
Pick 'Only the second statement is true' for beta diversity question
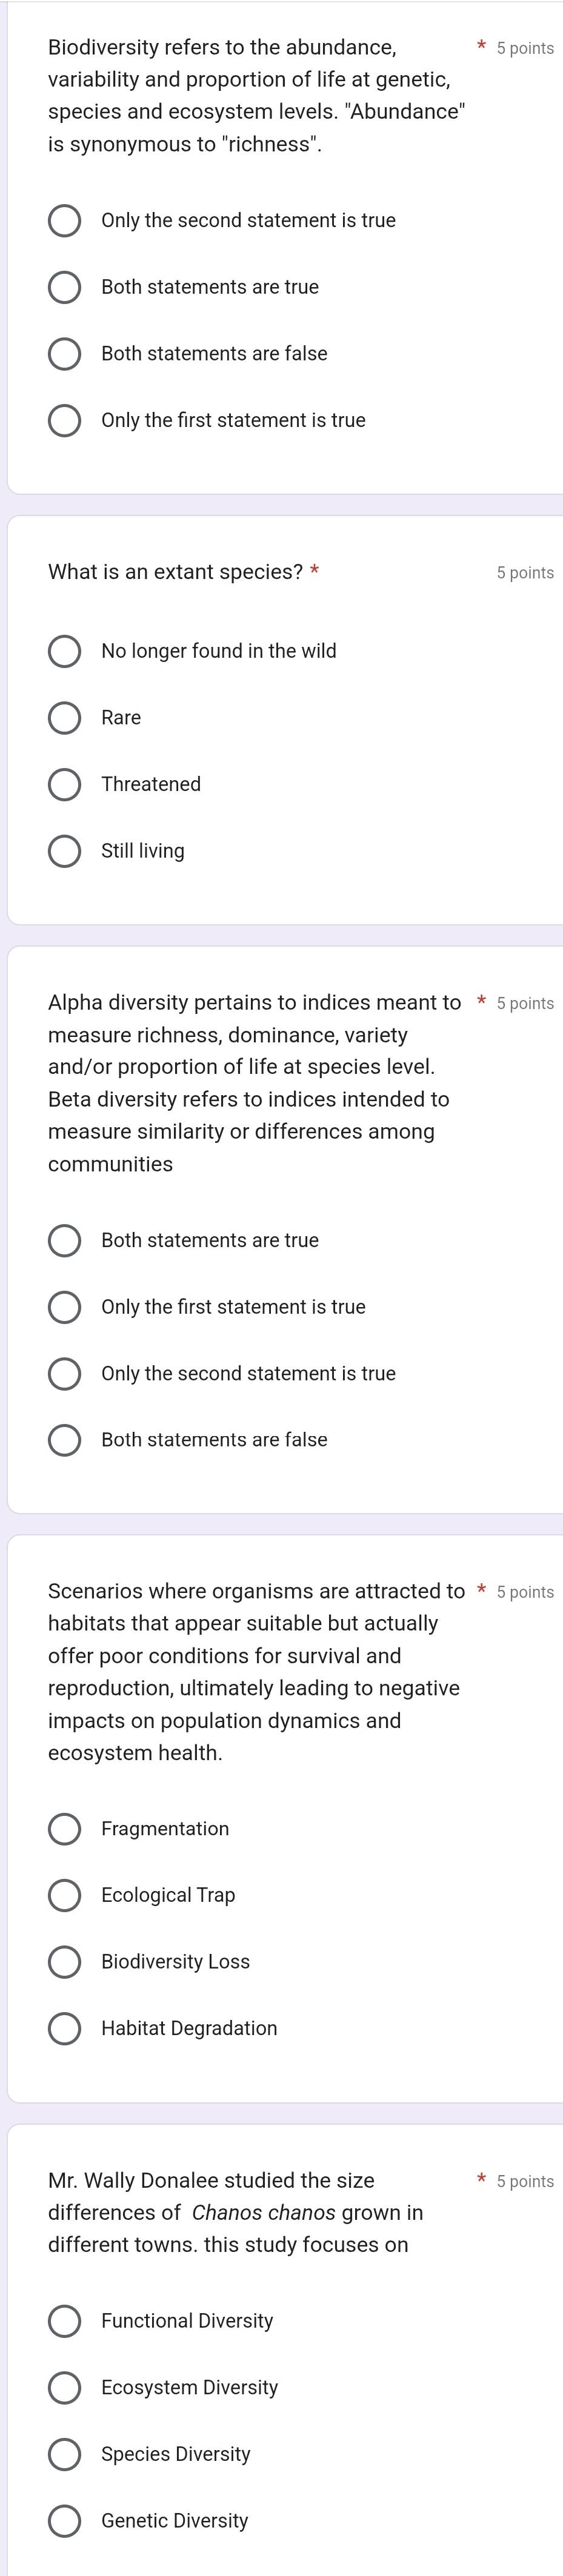coord(65,1374)
